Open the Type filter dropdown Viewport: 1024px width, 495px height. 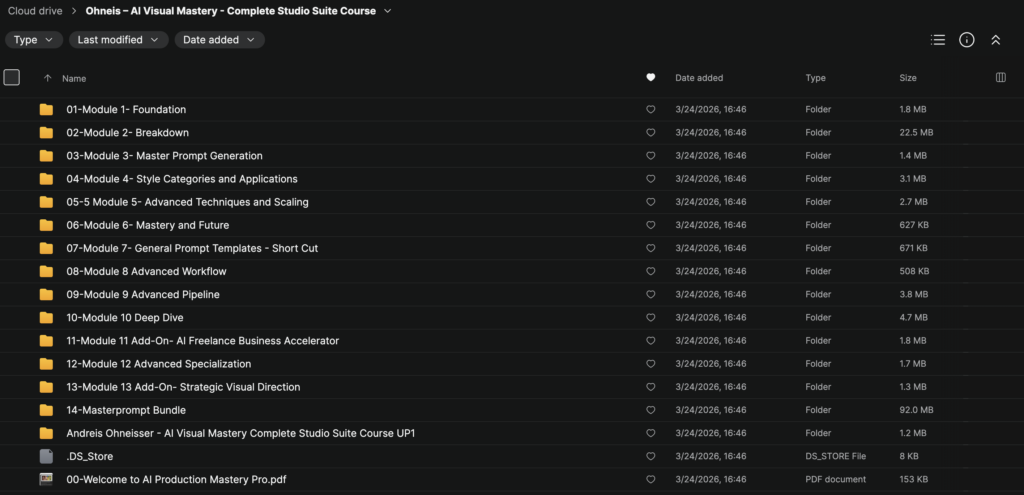coord(34,40)
